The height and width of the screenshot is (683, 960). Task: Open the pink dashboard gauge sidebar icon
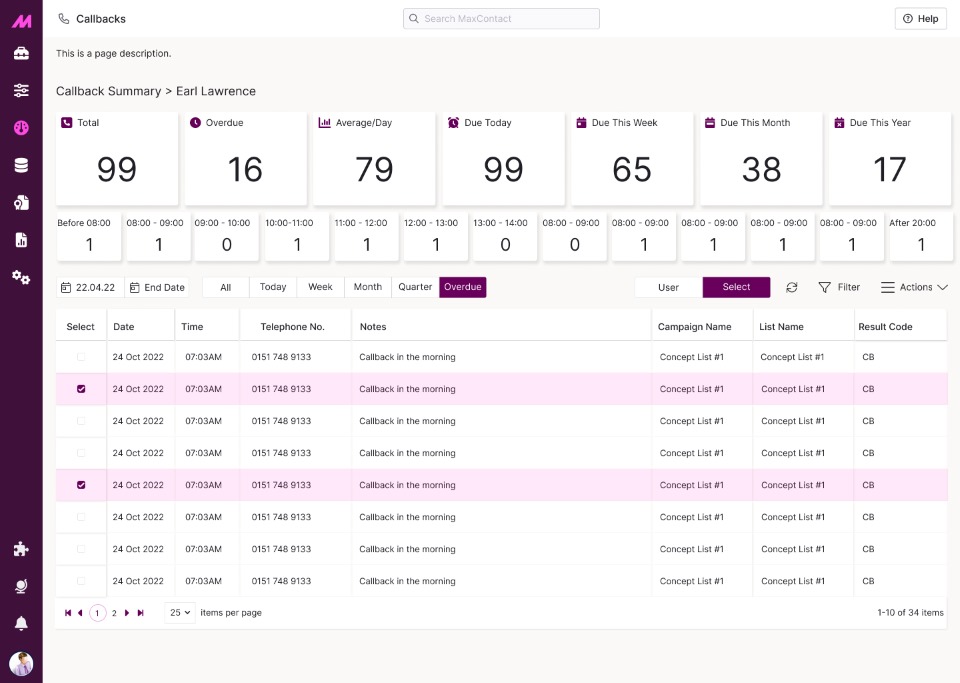21,128
